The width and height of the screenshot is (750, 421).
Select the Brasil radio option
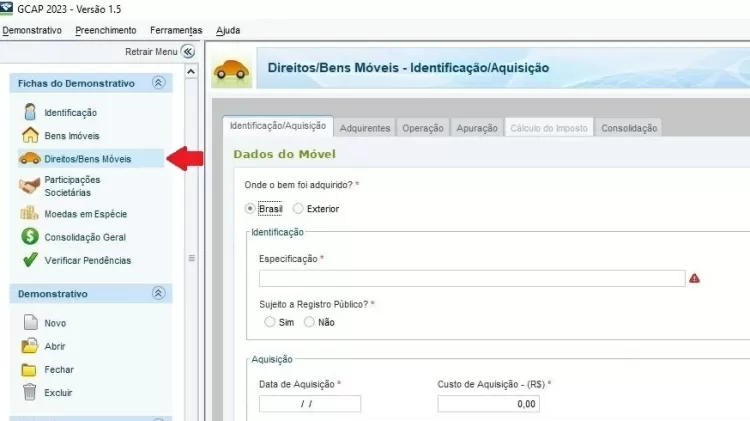(250, 209)
